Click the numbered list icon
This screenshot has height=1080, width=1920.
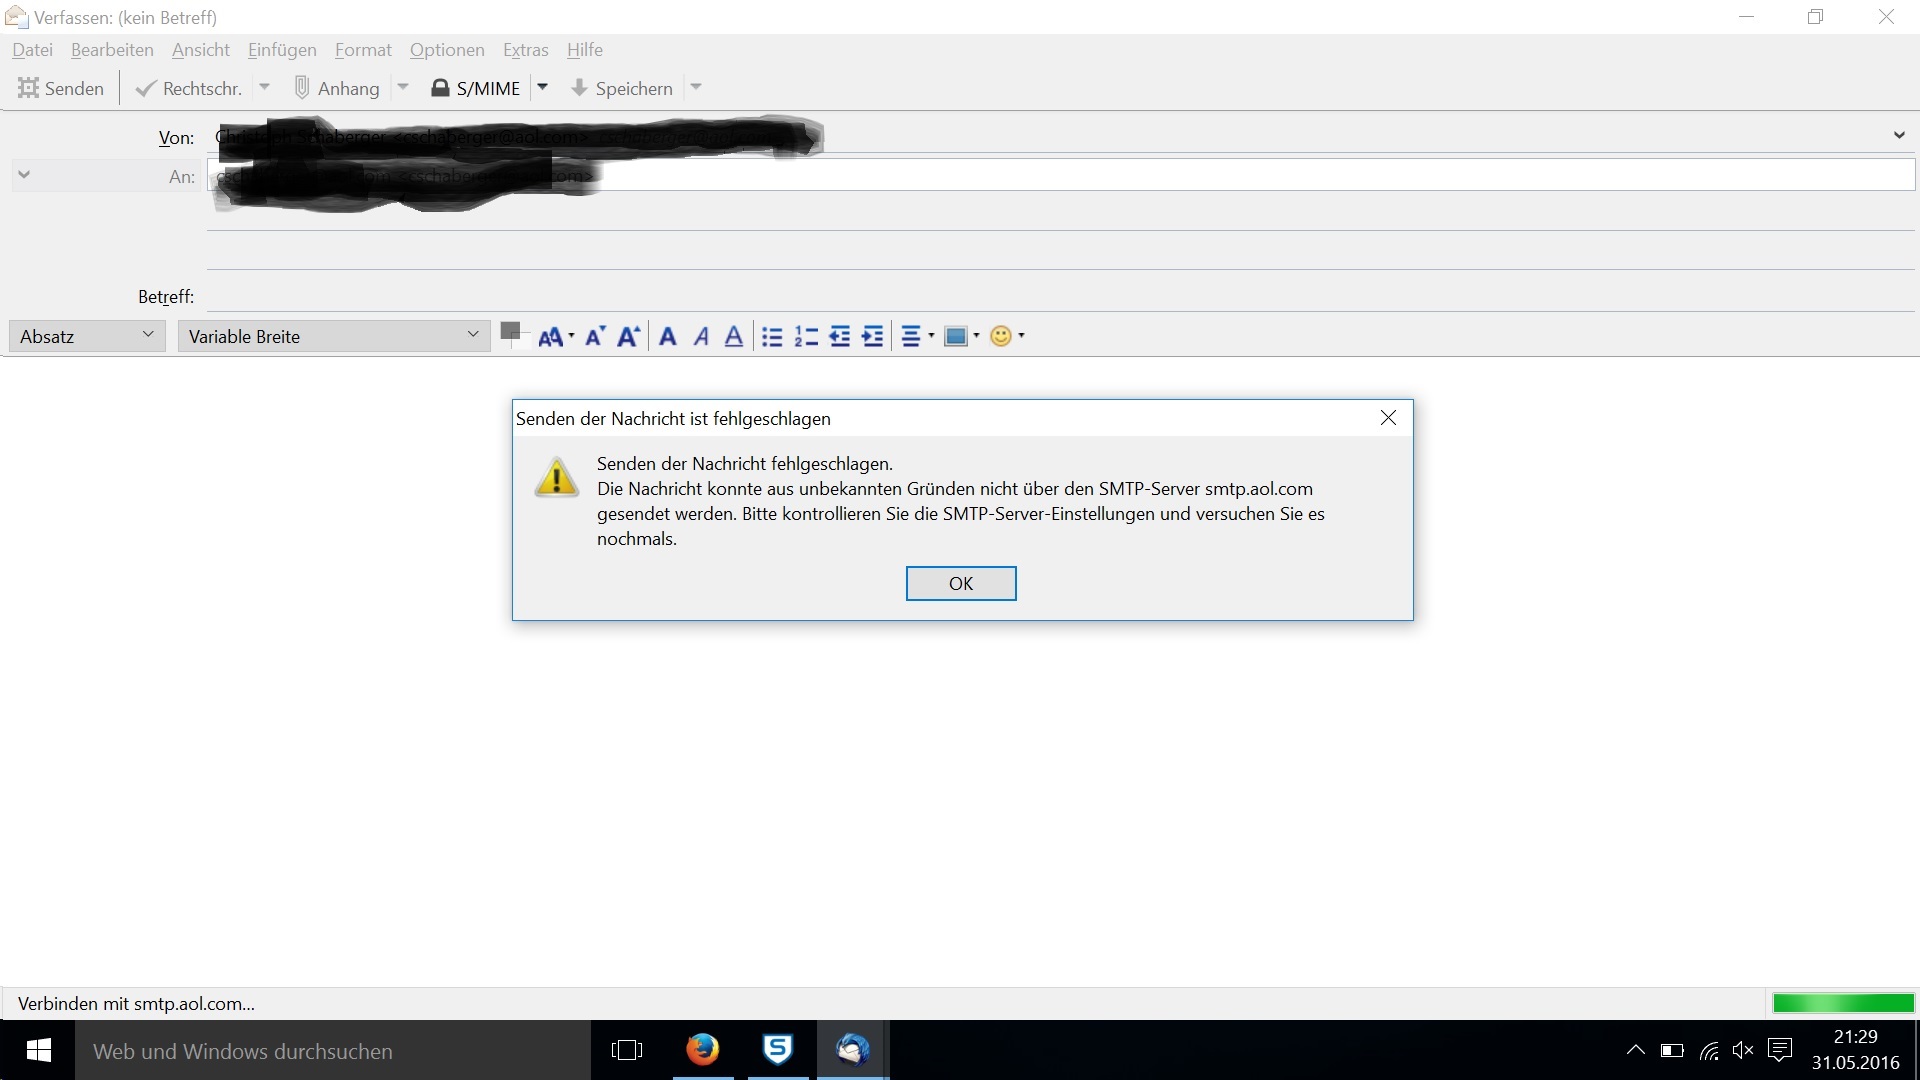tap(806, 337)
